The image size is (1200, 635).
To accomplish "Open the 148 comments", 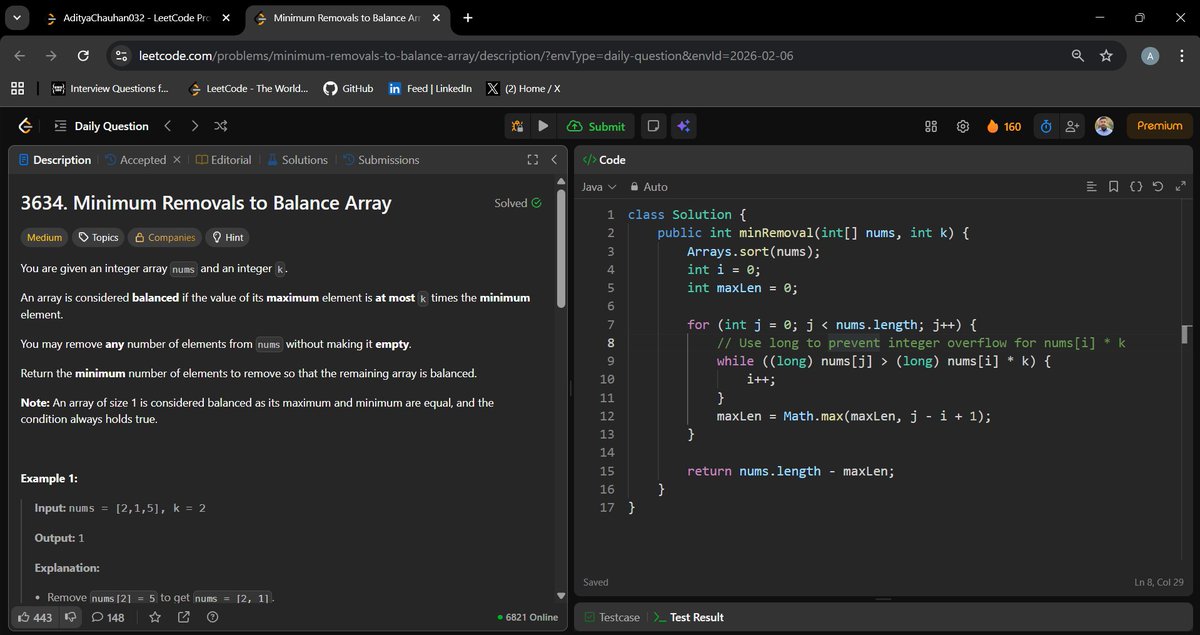I will [x=108, y=617].
